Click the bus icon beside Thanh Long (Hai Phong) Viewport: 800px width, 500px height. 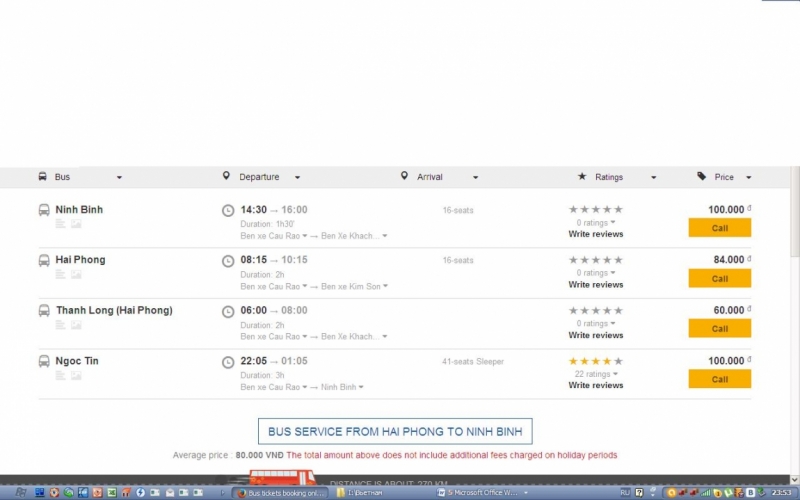(44, 311)
